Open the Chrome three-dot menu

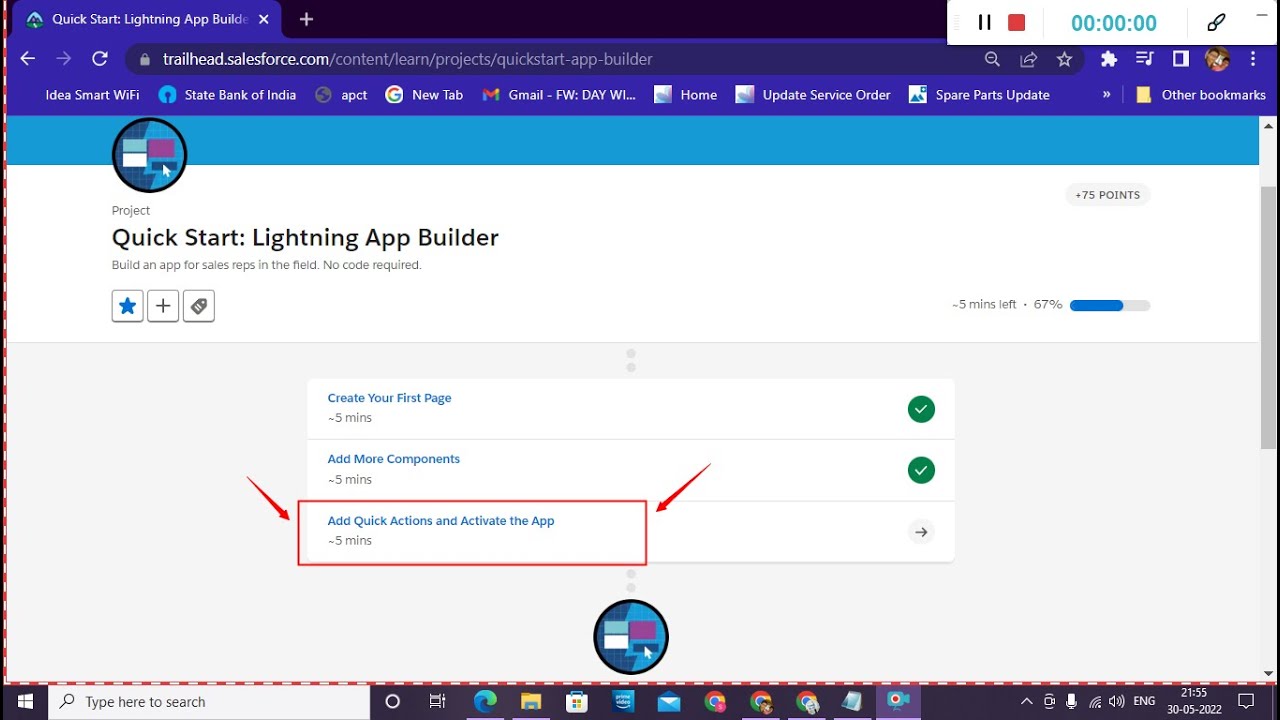[1253, 59]
